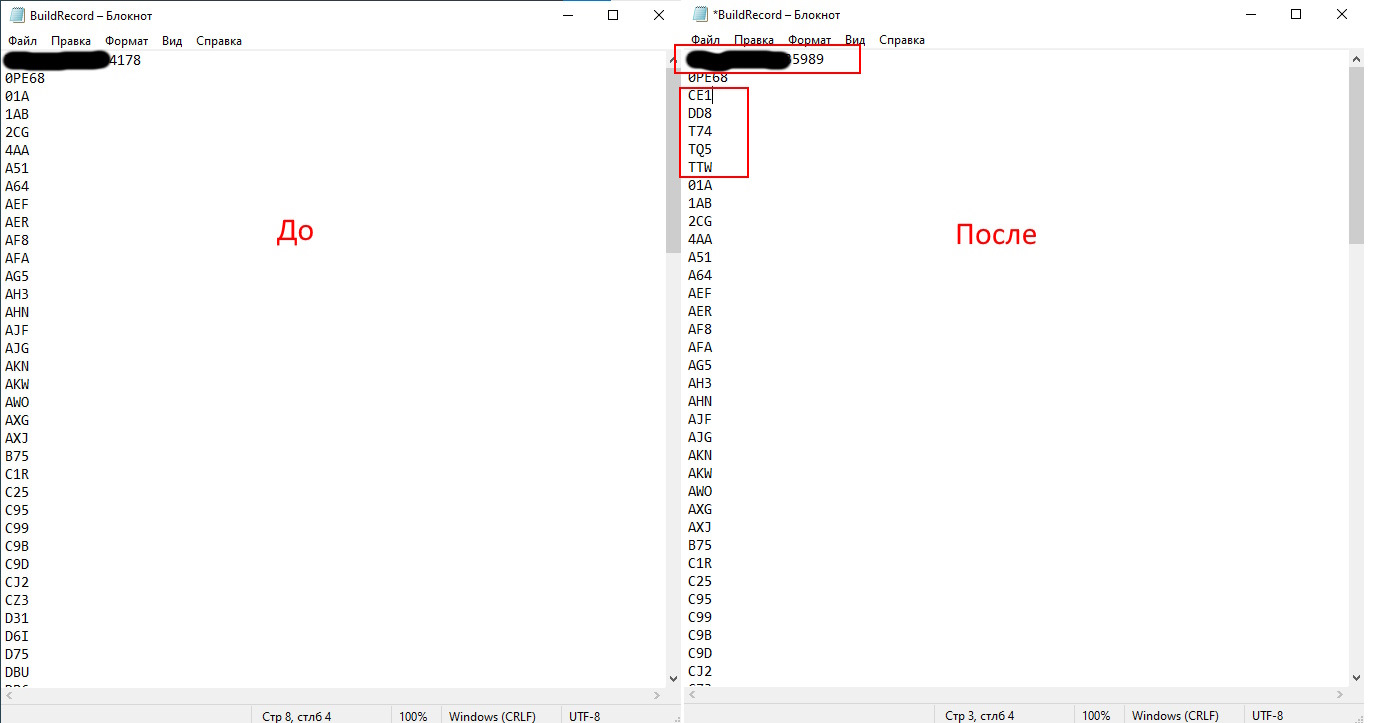
Task: Click the horizontal scroll-left arrow in the unsaved *BuildRecord window
Action: [x=691, y=695]
